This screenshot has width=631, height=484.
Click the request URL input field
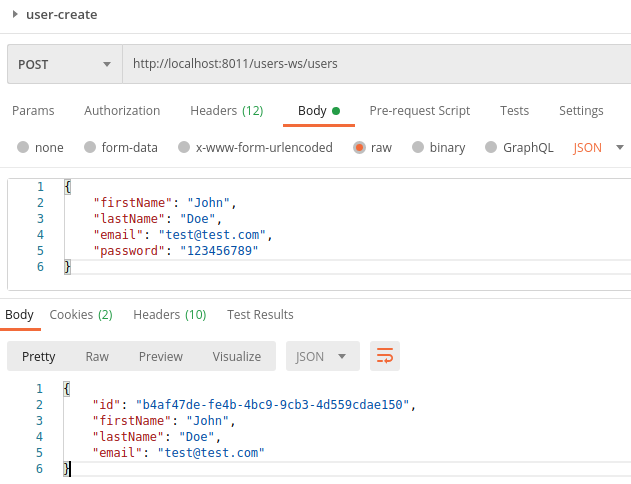[x=376, y=64]
